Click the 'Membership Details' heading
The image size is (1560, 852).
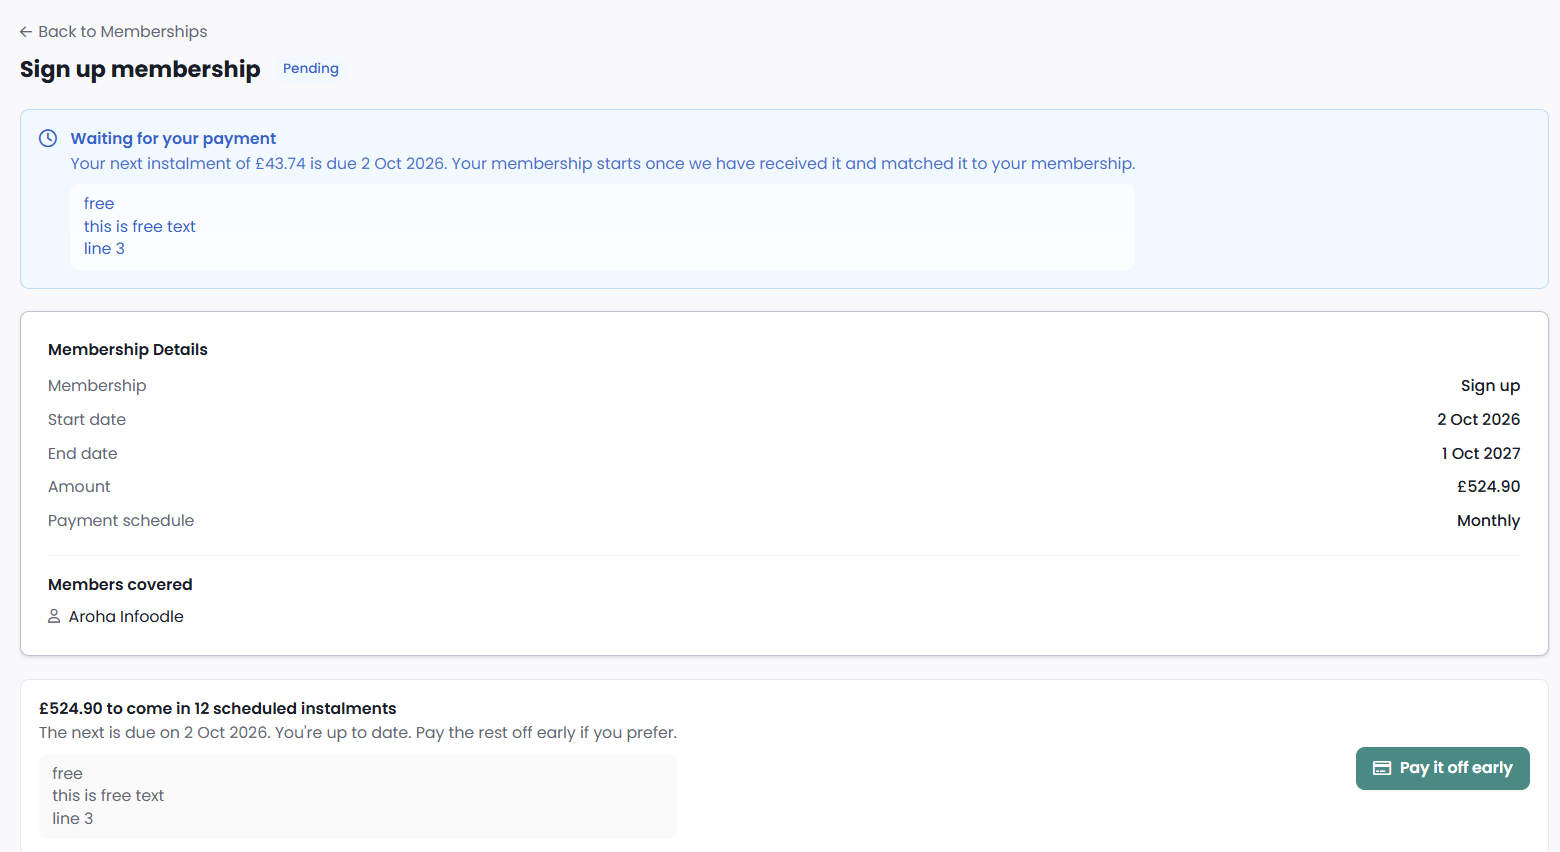click(x=128, y=349)
